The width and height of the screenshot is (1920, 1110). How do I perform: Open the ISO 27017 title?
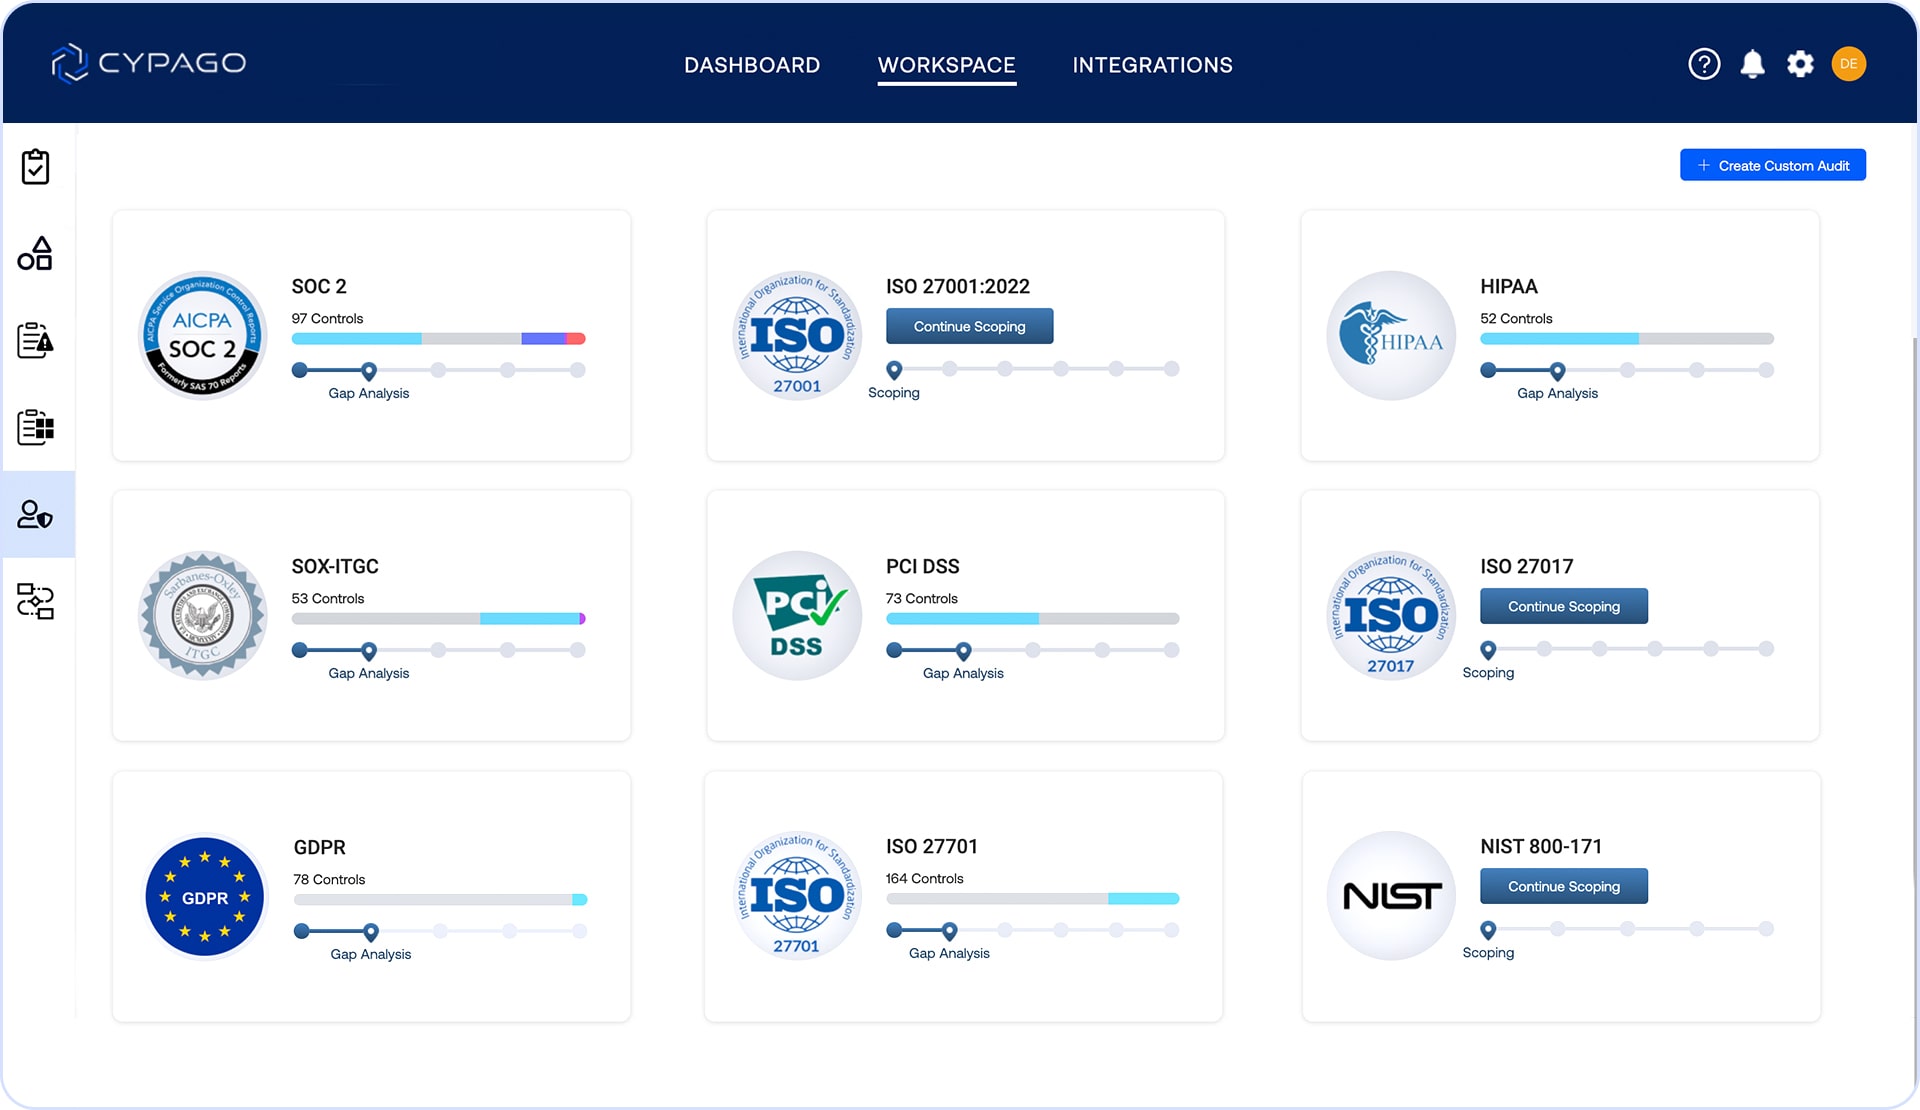tap(1527, 566)
